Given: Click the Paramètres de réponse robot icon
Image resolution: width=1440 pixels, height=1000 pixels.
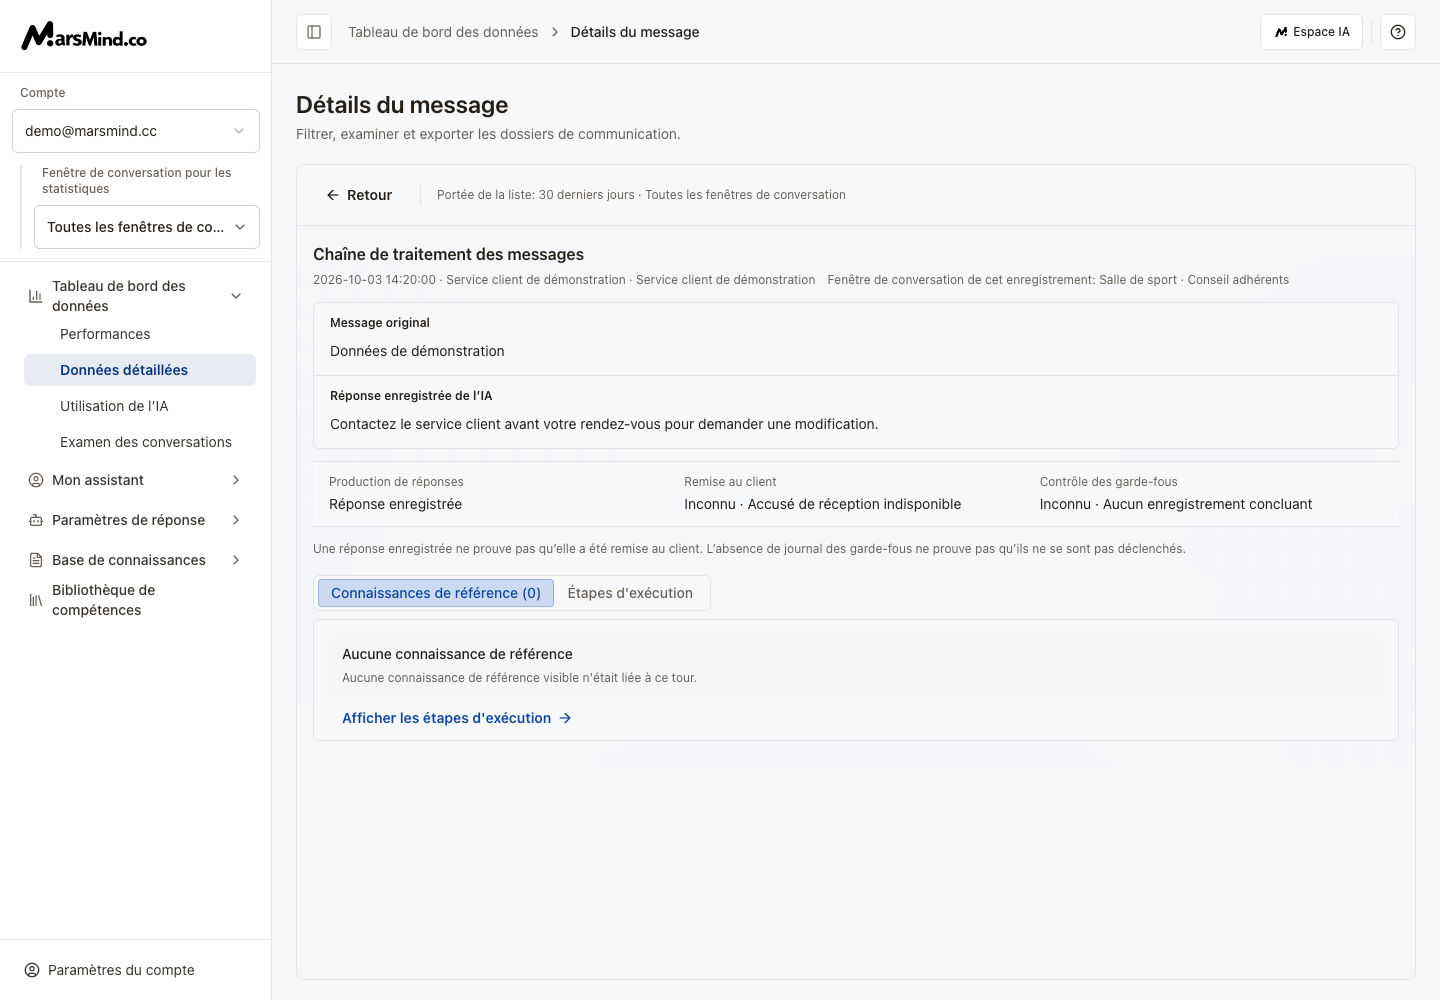Looking at the screenshot, I should tap(36, 520).
